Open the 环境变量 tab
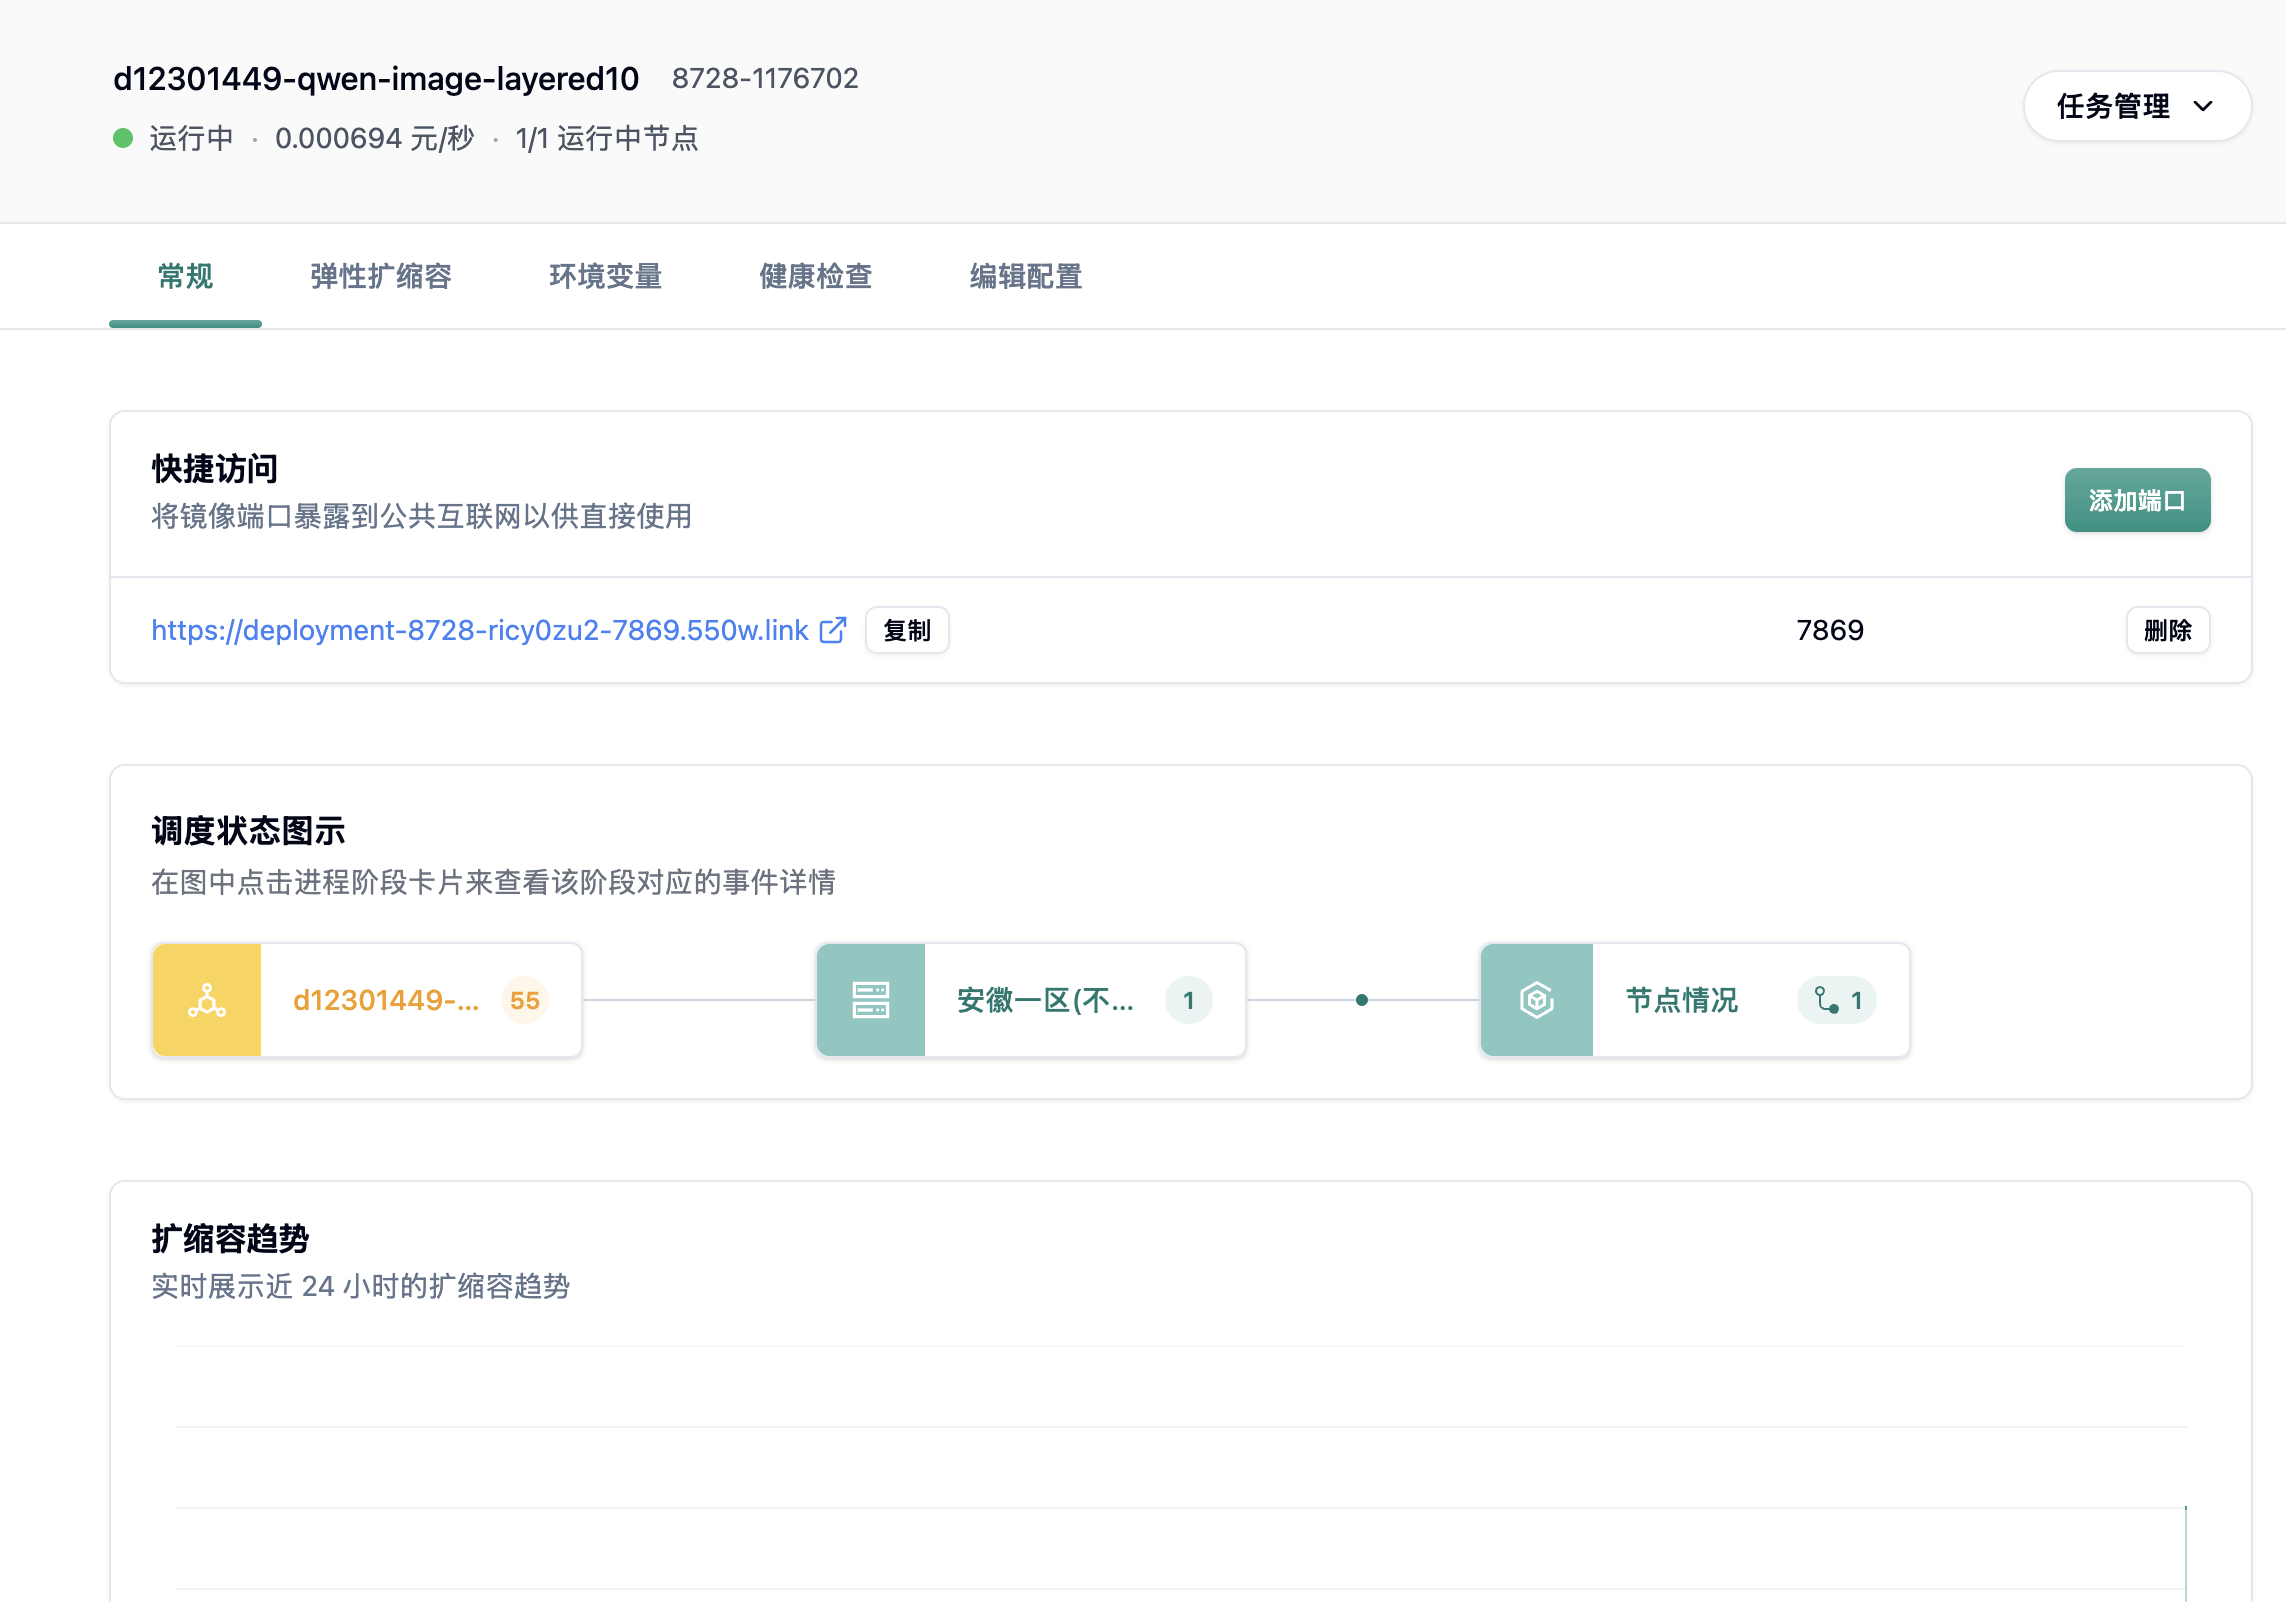Viewport: 2286px width, 1602px height. [606, 276]
